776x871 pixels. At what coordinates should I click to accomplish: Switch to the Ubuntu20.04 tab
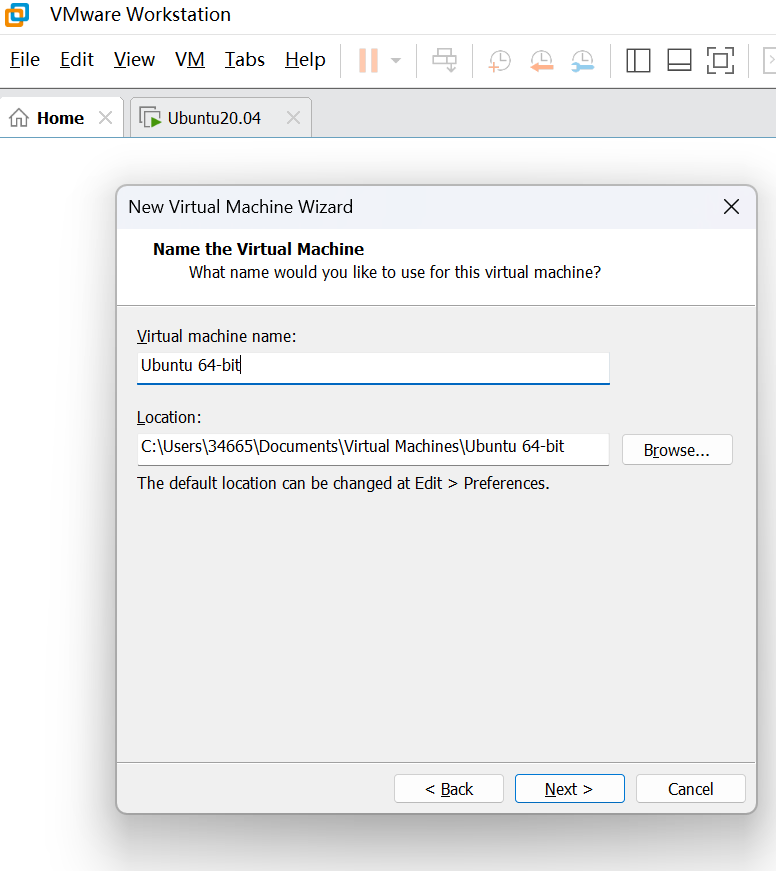coord(214,118)
